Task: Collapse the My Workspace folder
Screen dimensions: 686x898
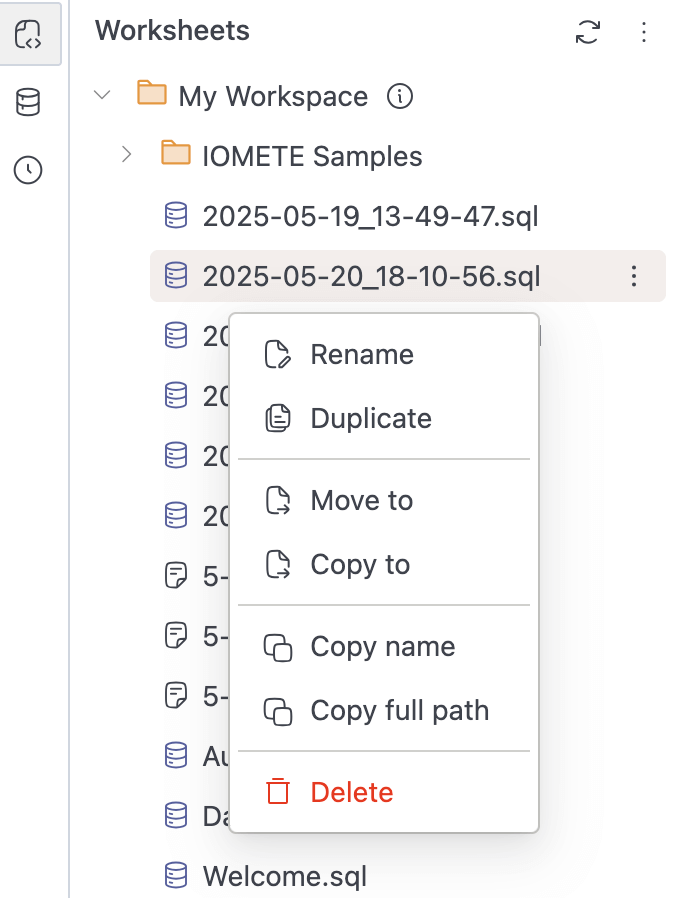Action: 102,94
